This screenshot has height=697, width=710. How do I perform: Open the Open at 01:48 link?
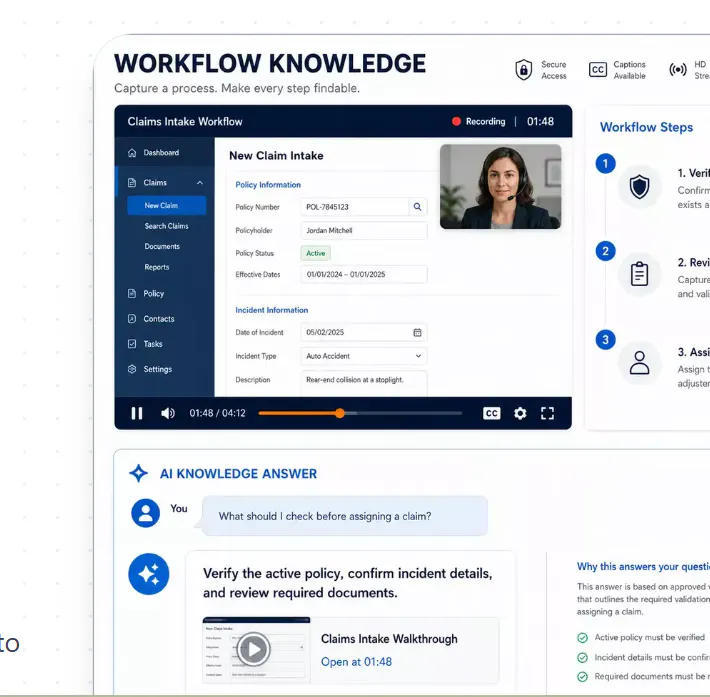point(356,662)
